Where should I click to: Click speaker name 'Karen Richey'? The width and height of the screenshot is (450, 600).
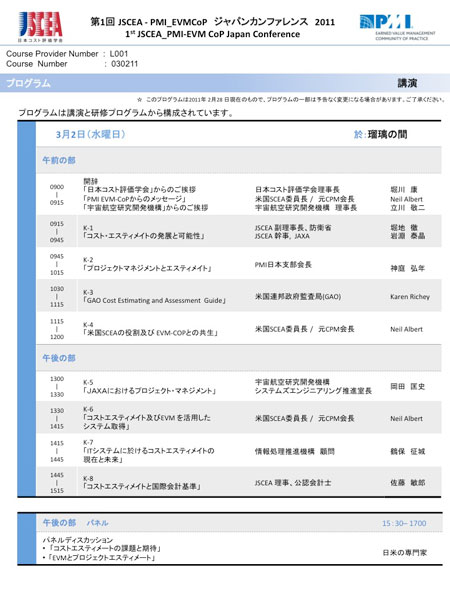click(410, 297)
